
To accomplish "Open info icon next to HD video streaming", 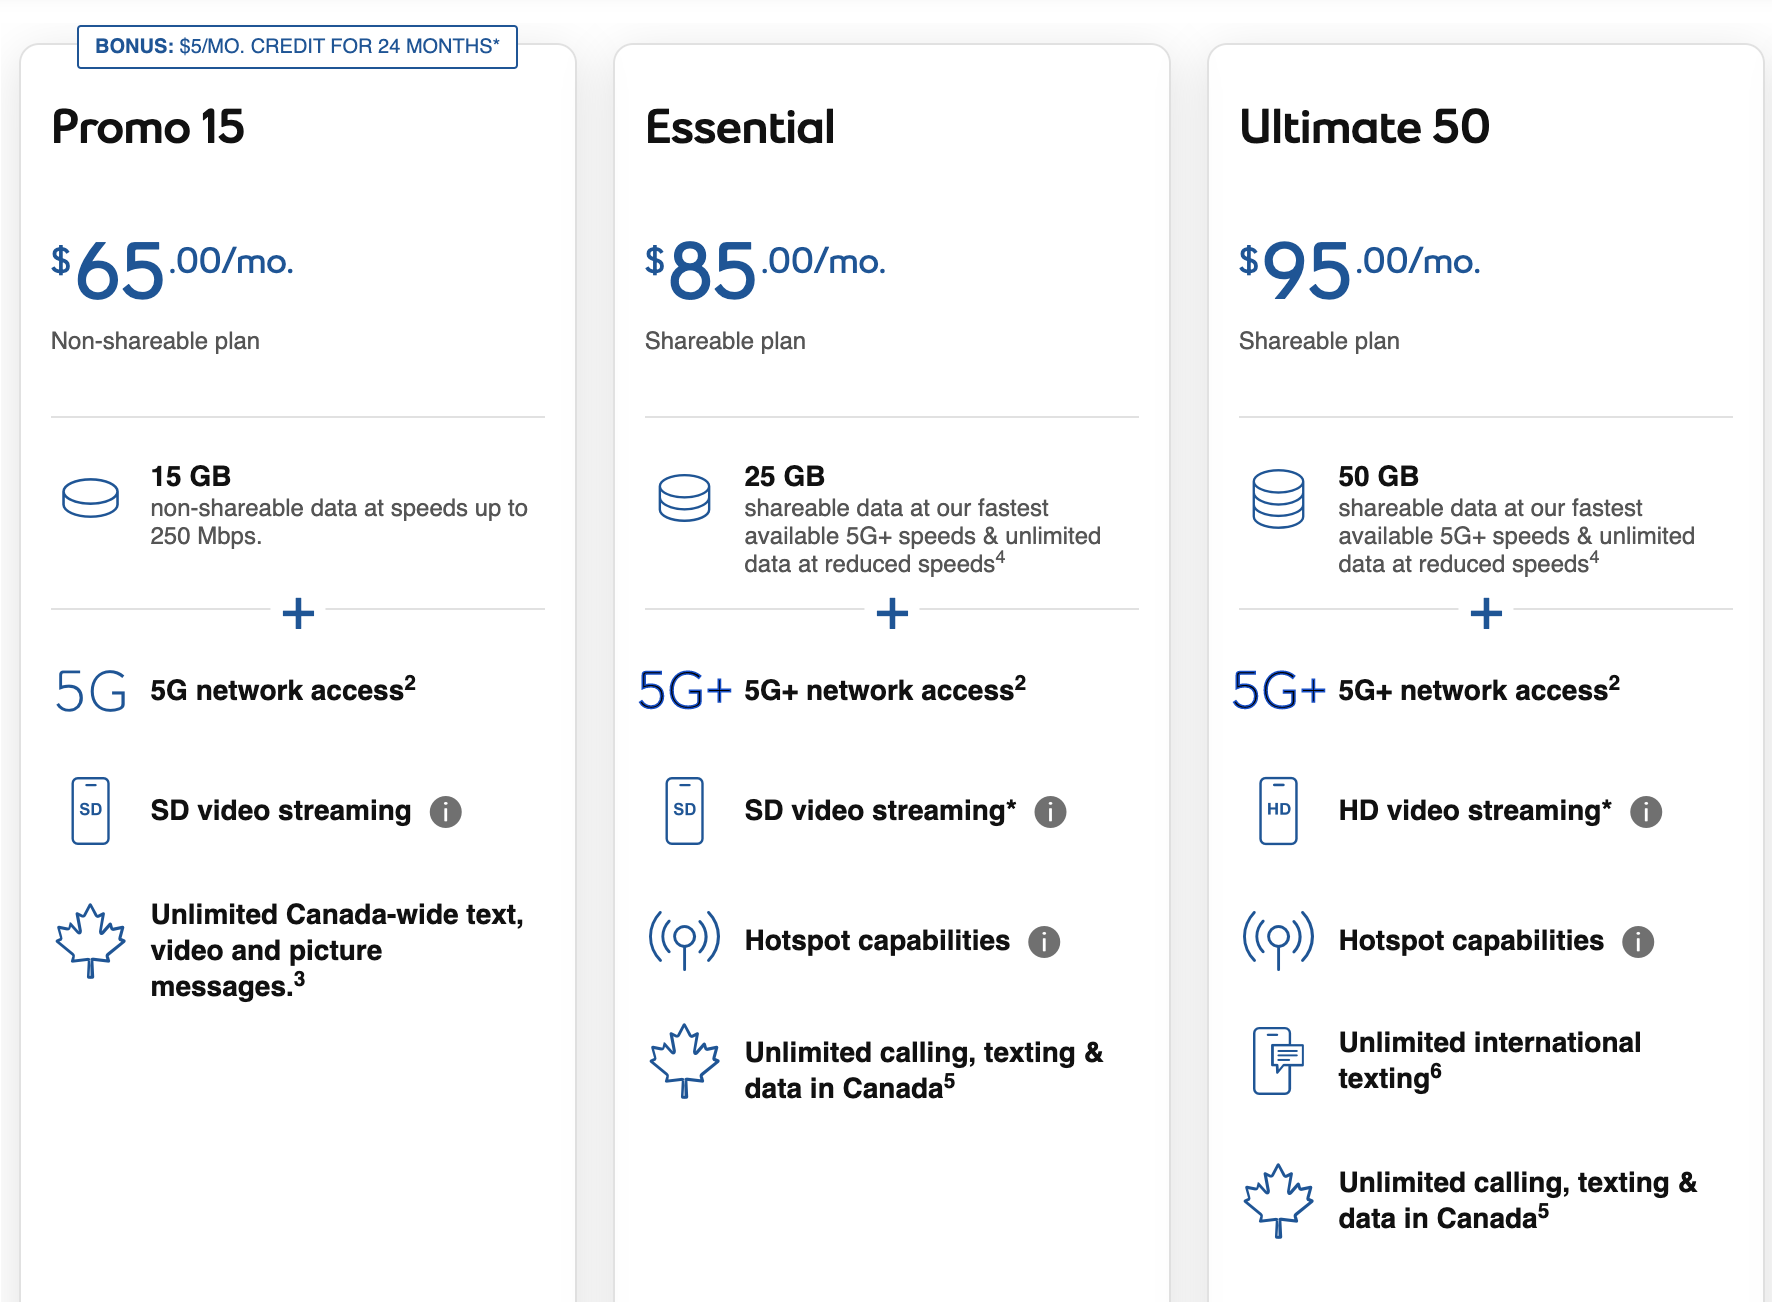I will (1646, 812).
